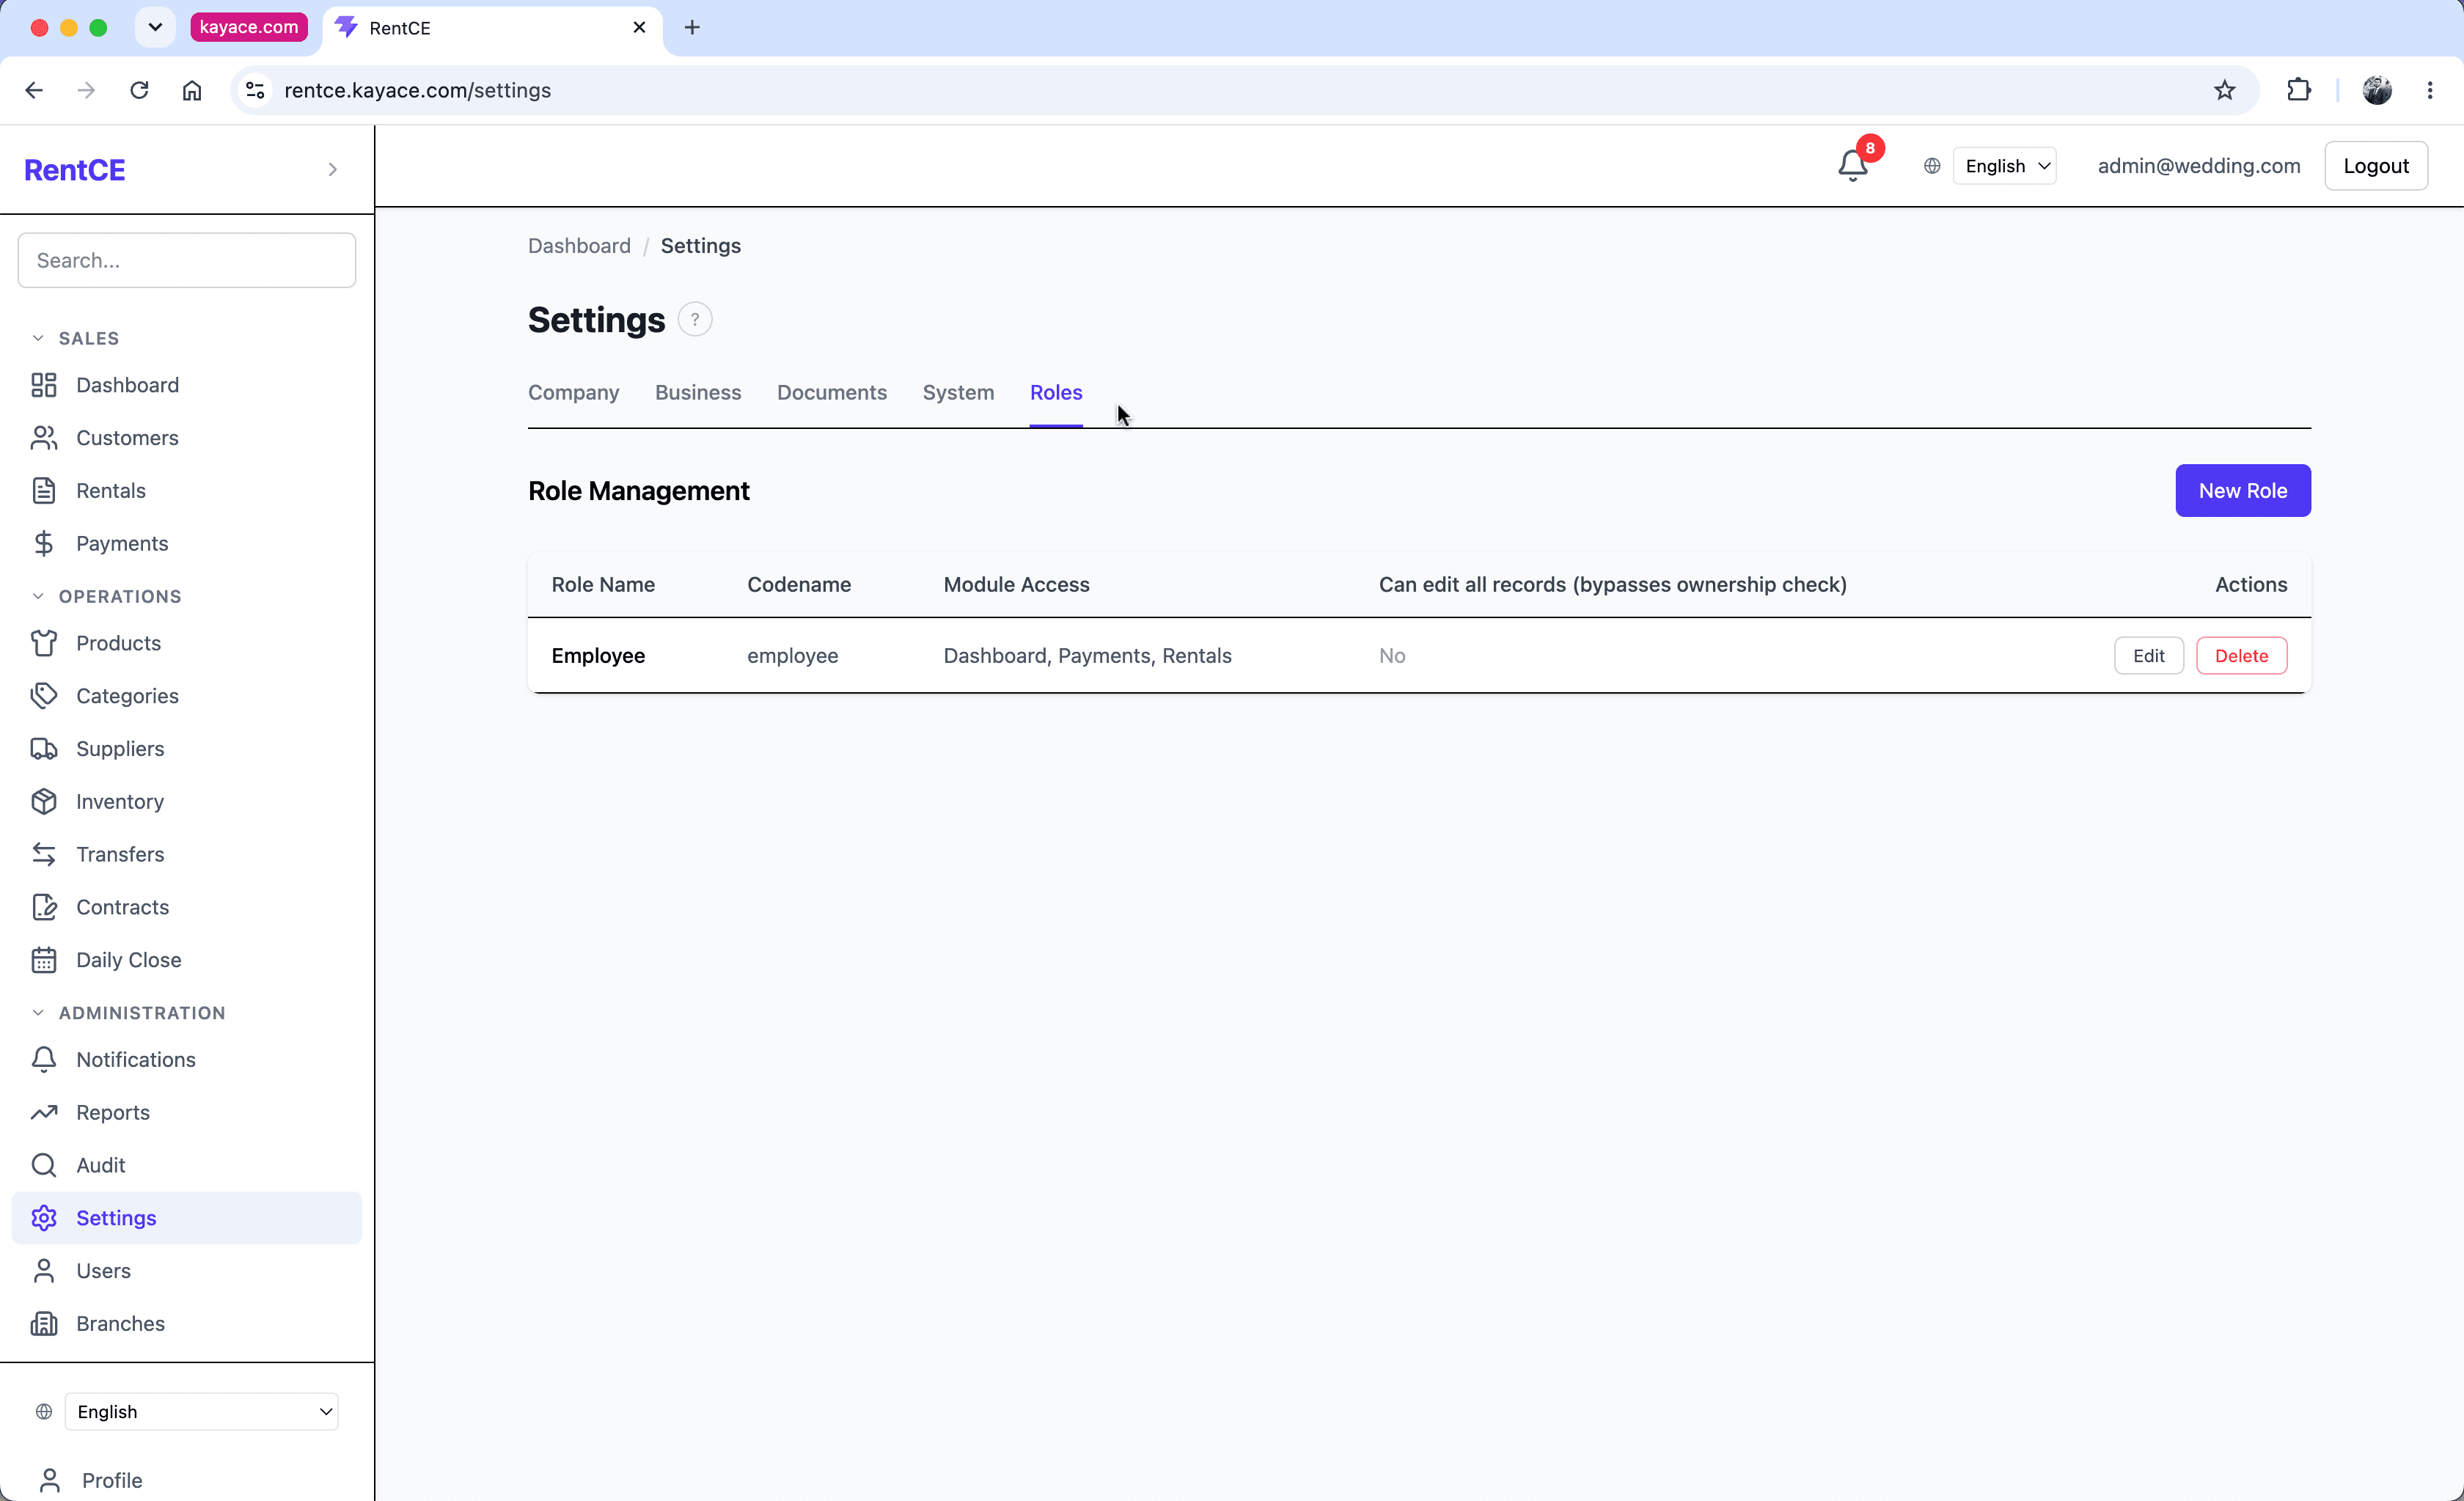Edit the Employee role
The image size is (2464, 1501).
pos(2148,656)
